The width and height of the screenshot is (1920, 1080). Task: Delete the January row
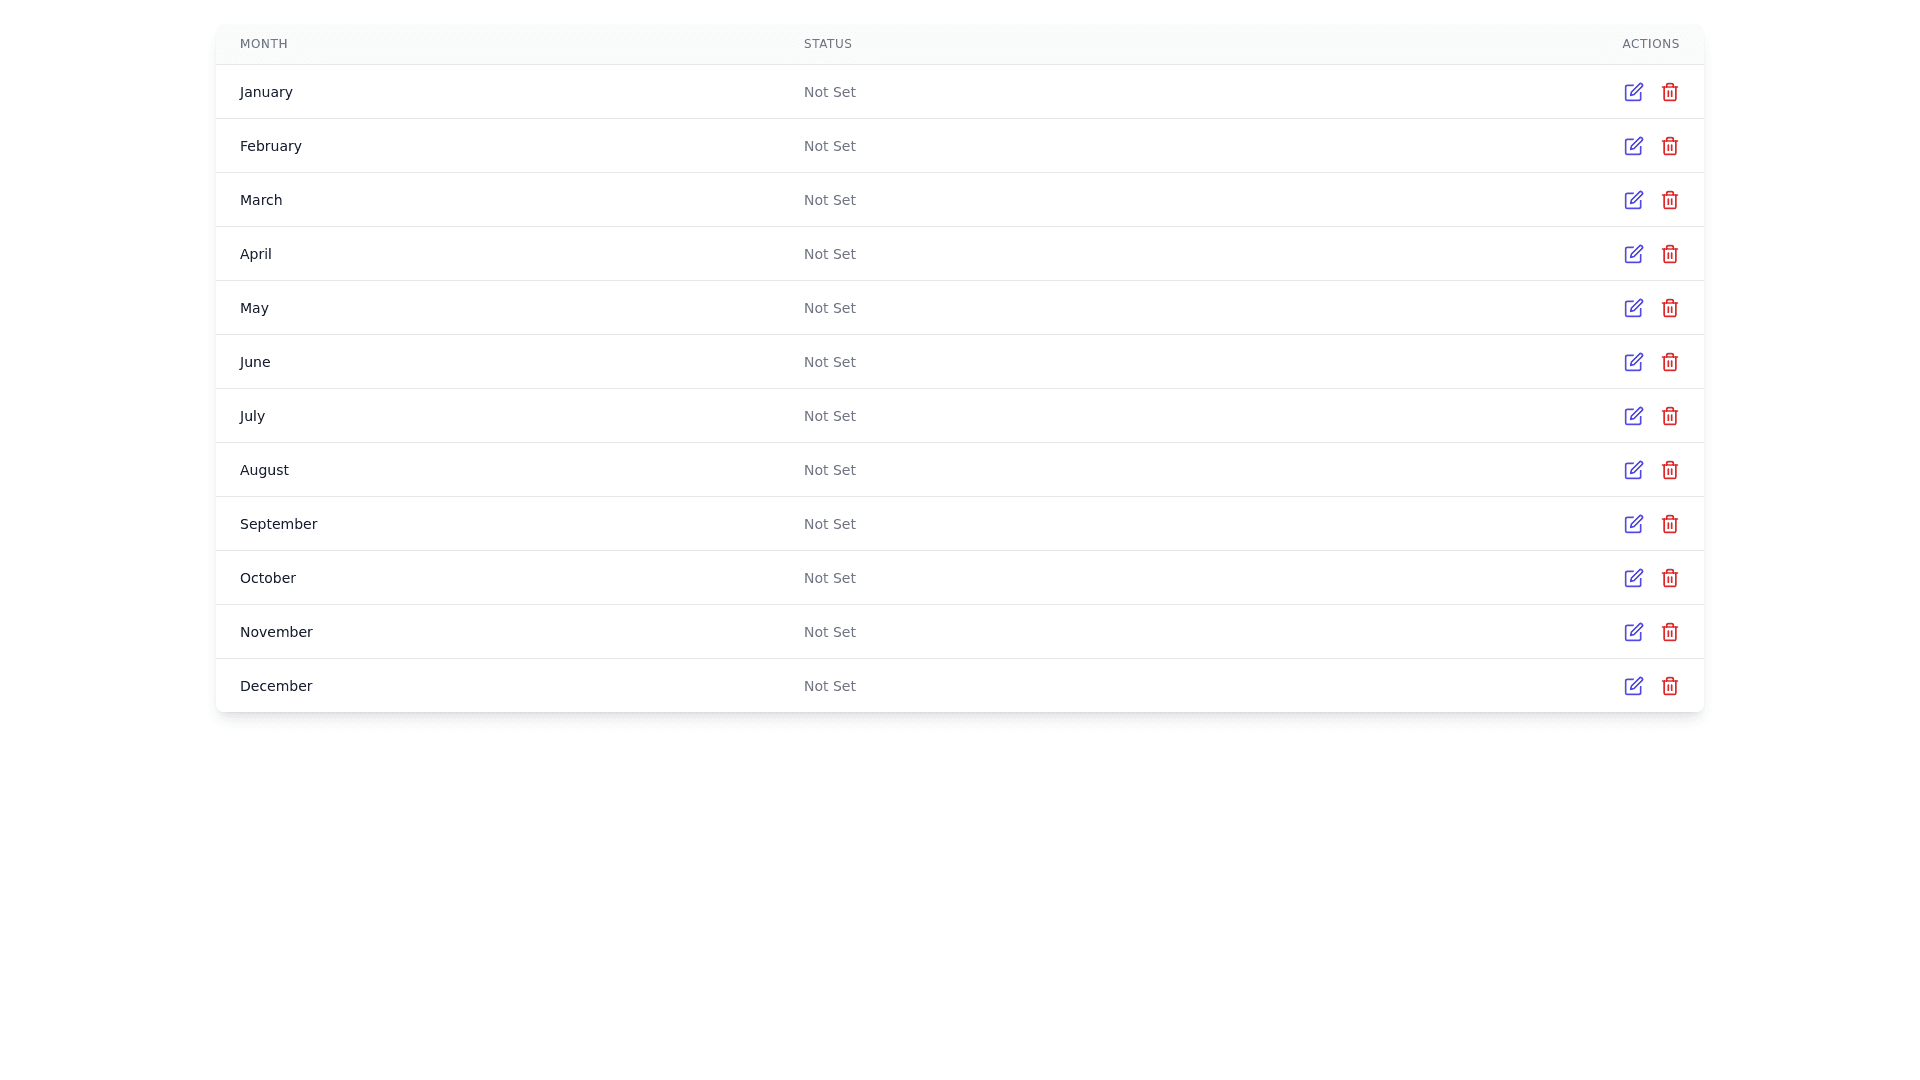pos(1669,92)
